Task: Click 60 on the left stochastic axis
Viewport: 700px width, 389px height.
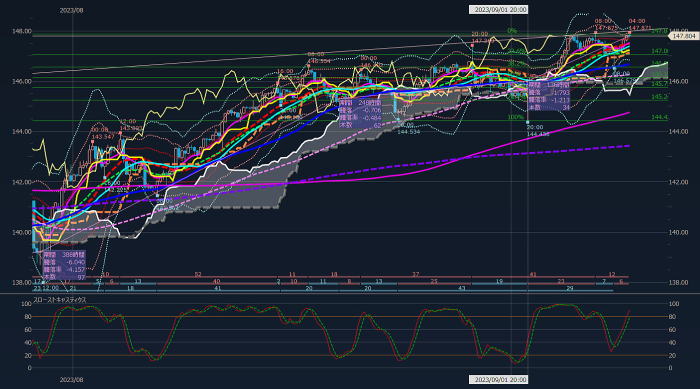Action: [28, 330]
